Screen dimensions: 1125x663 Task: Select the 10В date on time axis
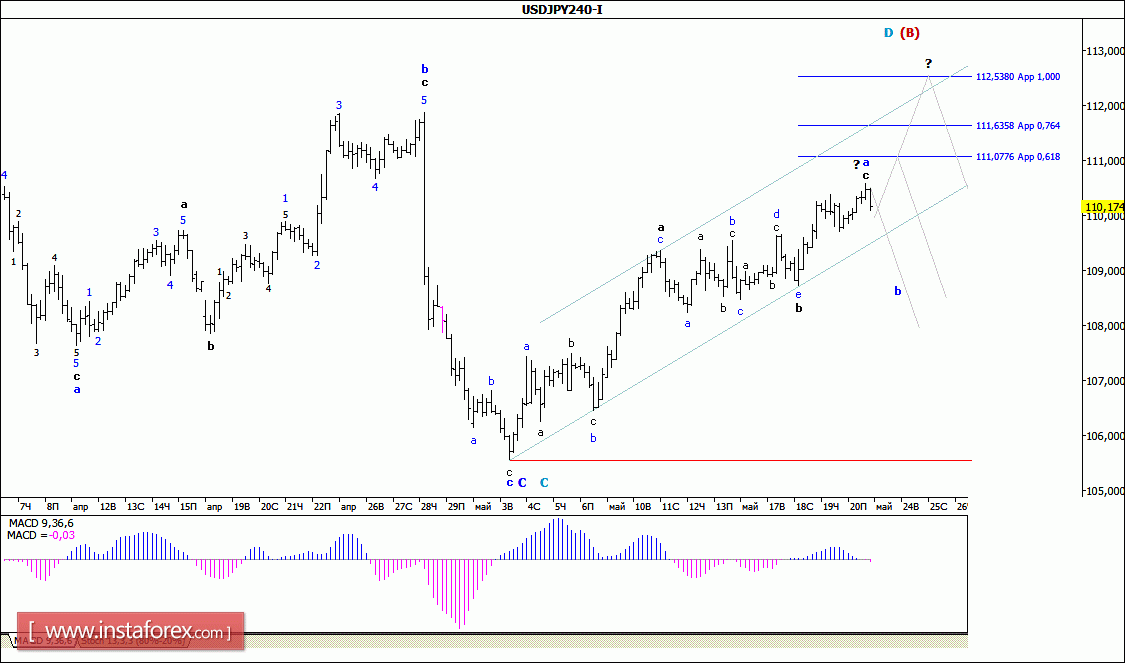click(643, 507)
